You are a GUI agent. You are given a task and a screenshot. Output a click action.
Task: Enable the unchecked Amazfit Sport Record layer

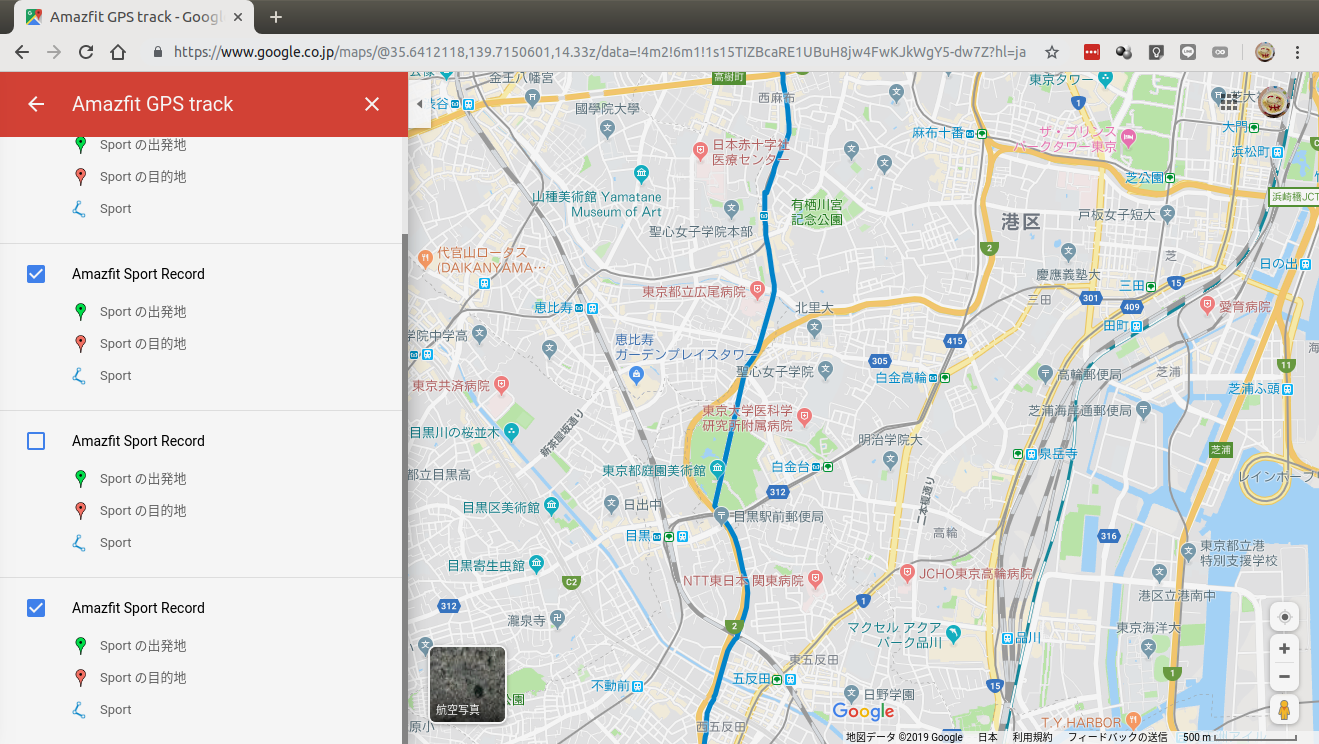click(x=36, y=441)
